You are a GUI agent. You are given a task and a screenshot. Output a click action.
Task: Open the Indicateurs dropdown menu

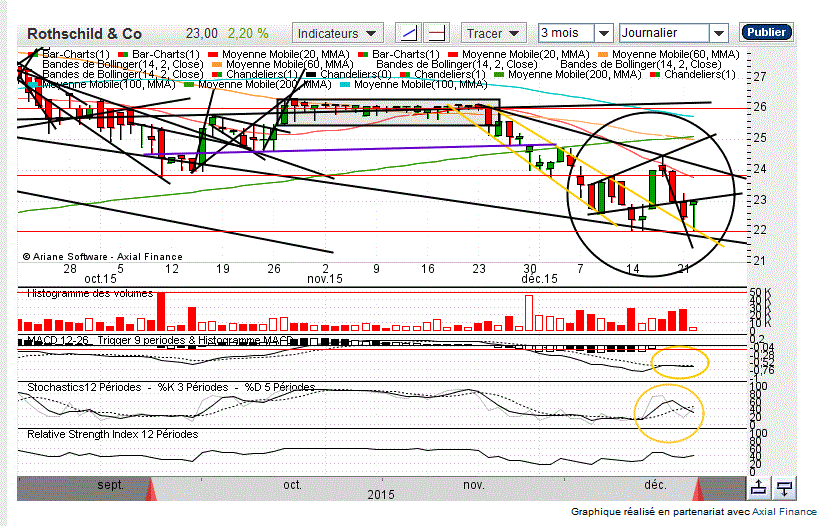click(338, 33)
